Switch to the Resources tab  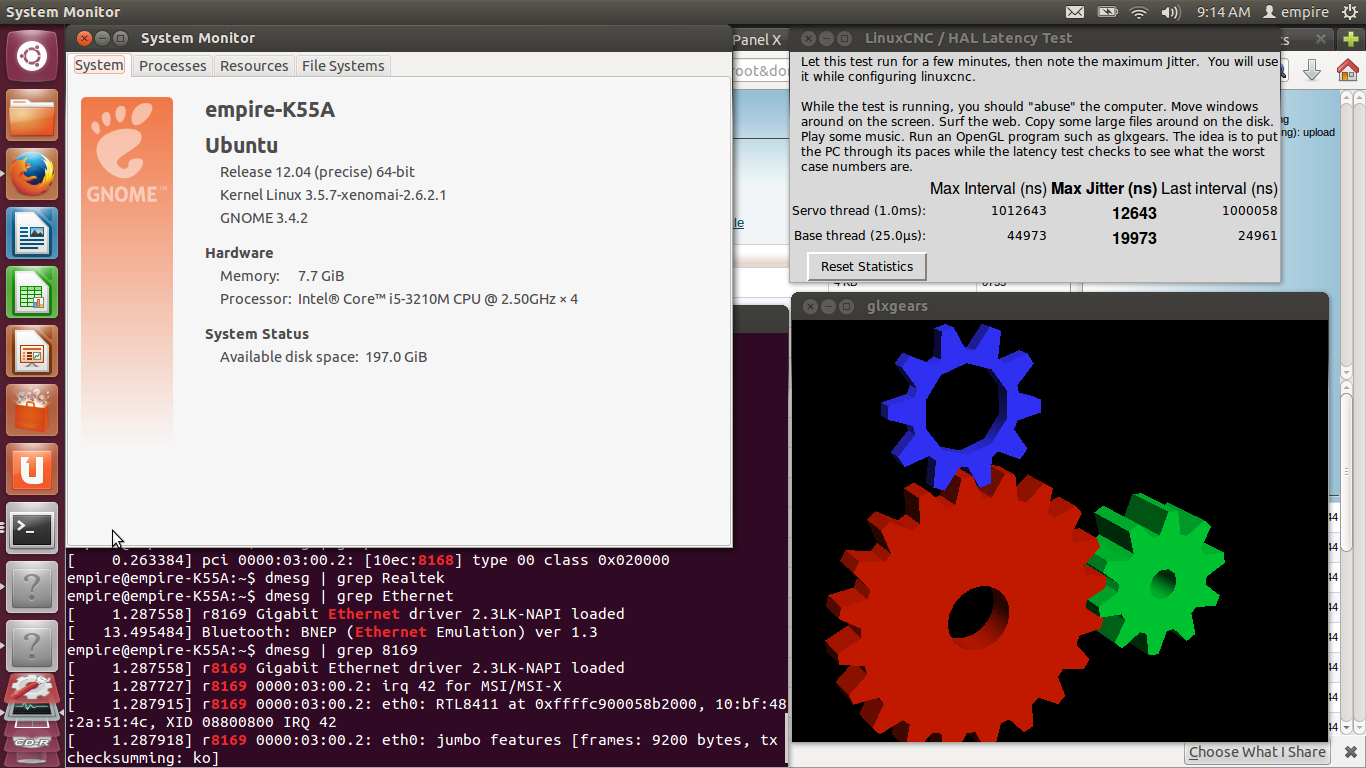[x=254, y=65]
